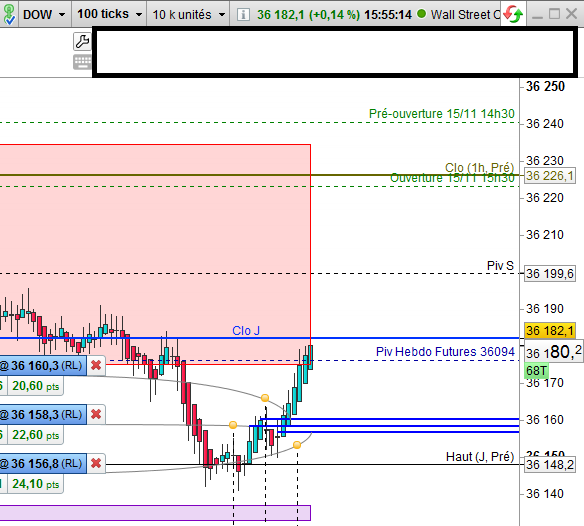Click the green market status dot
The height and width of the screenshot is (526, 584).
422,14
